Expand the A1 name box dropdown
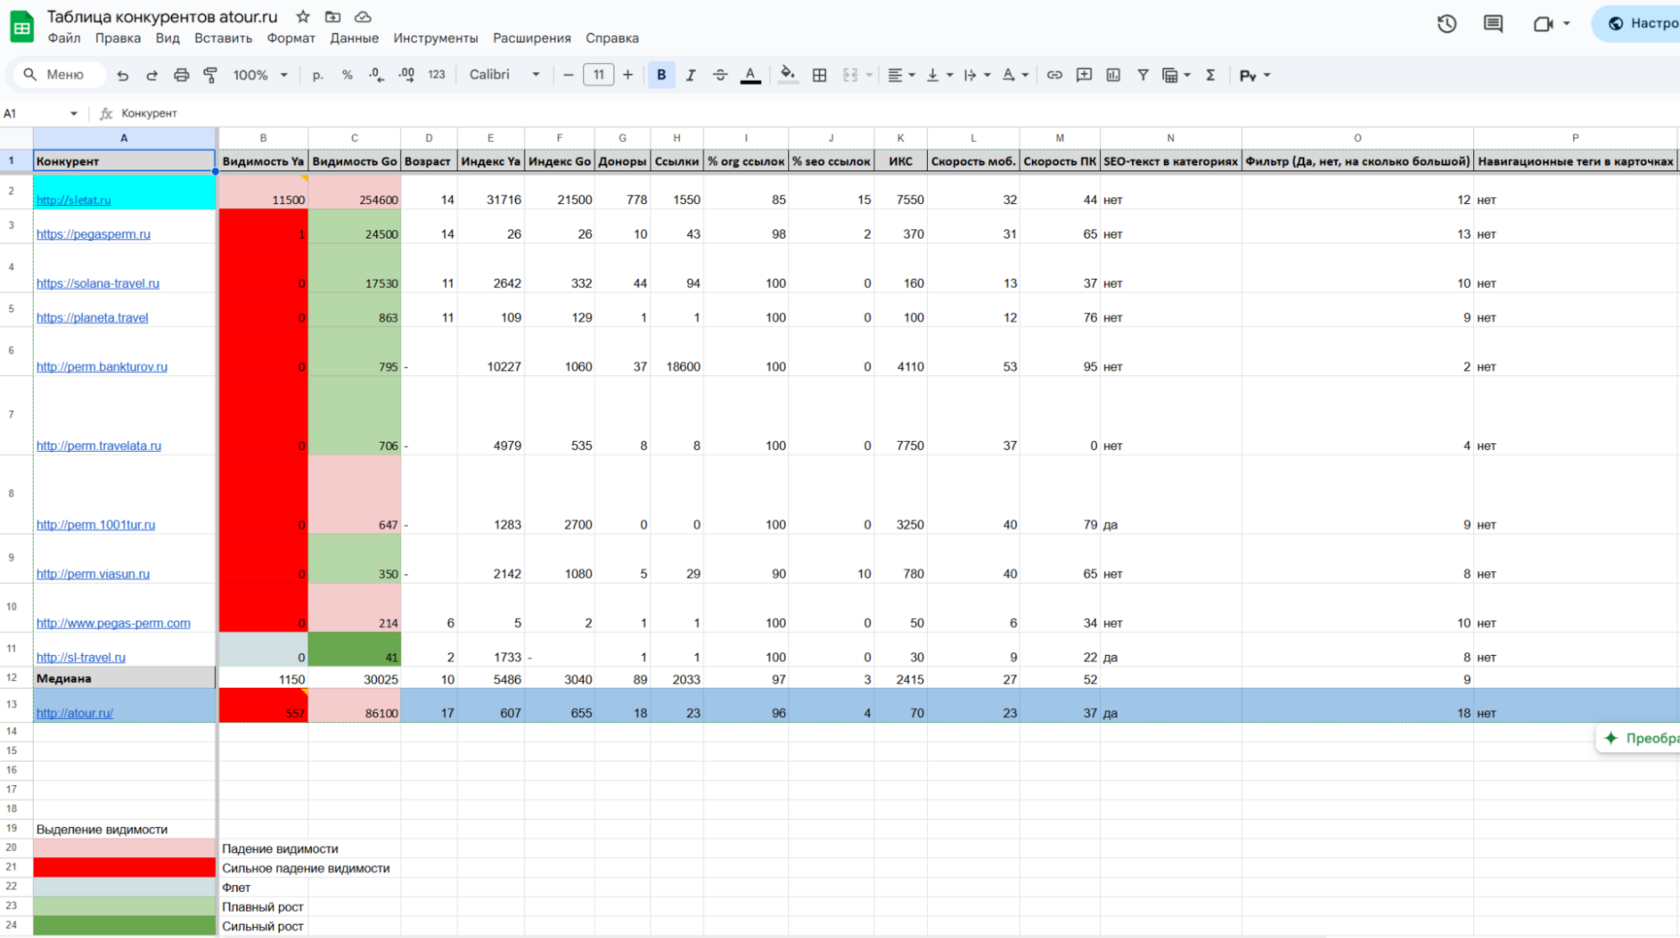1680x938 pixels. tap(73, 114)
